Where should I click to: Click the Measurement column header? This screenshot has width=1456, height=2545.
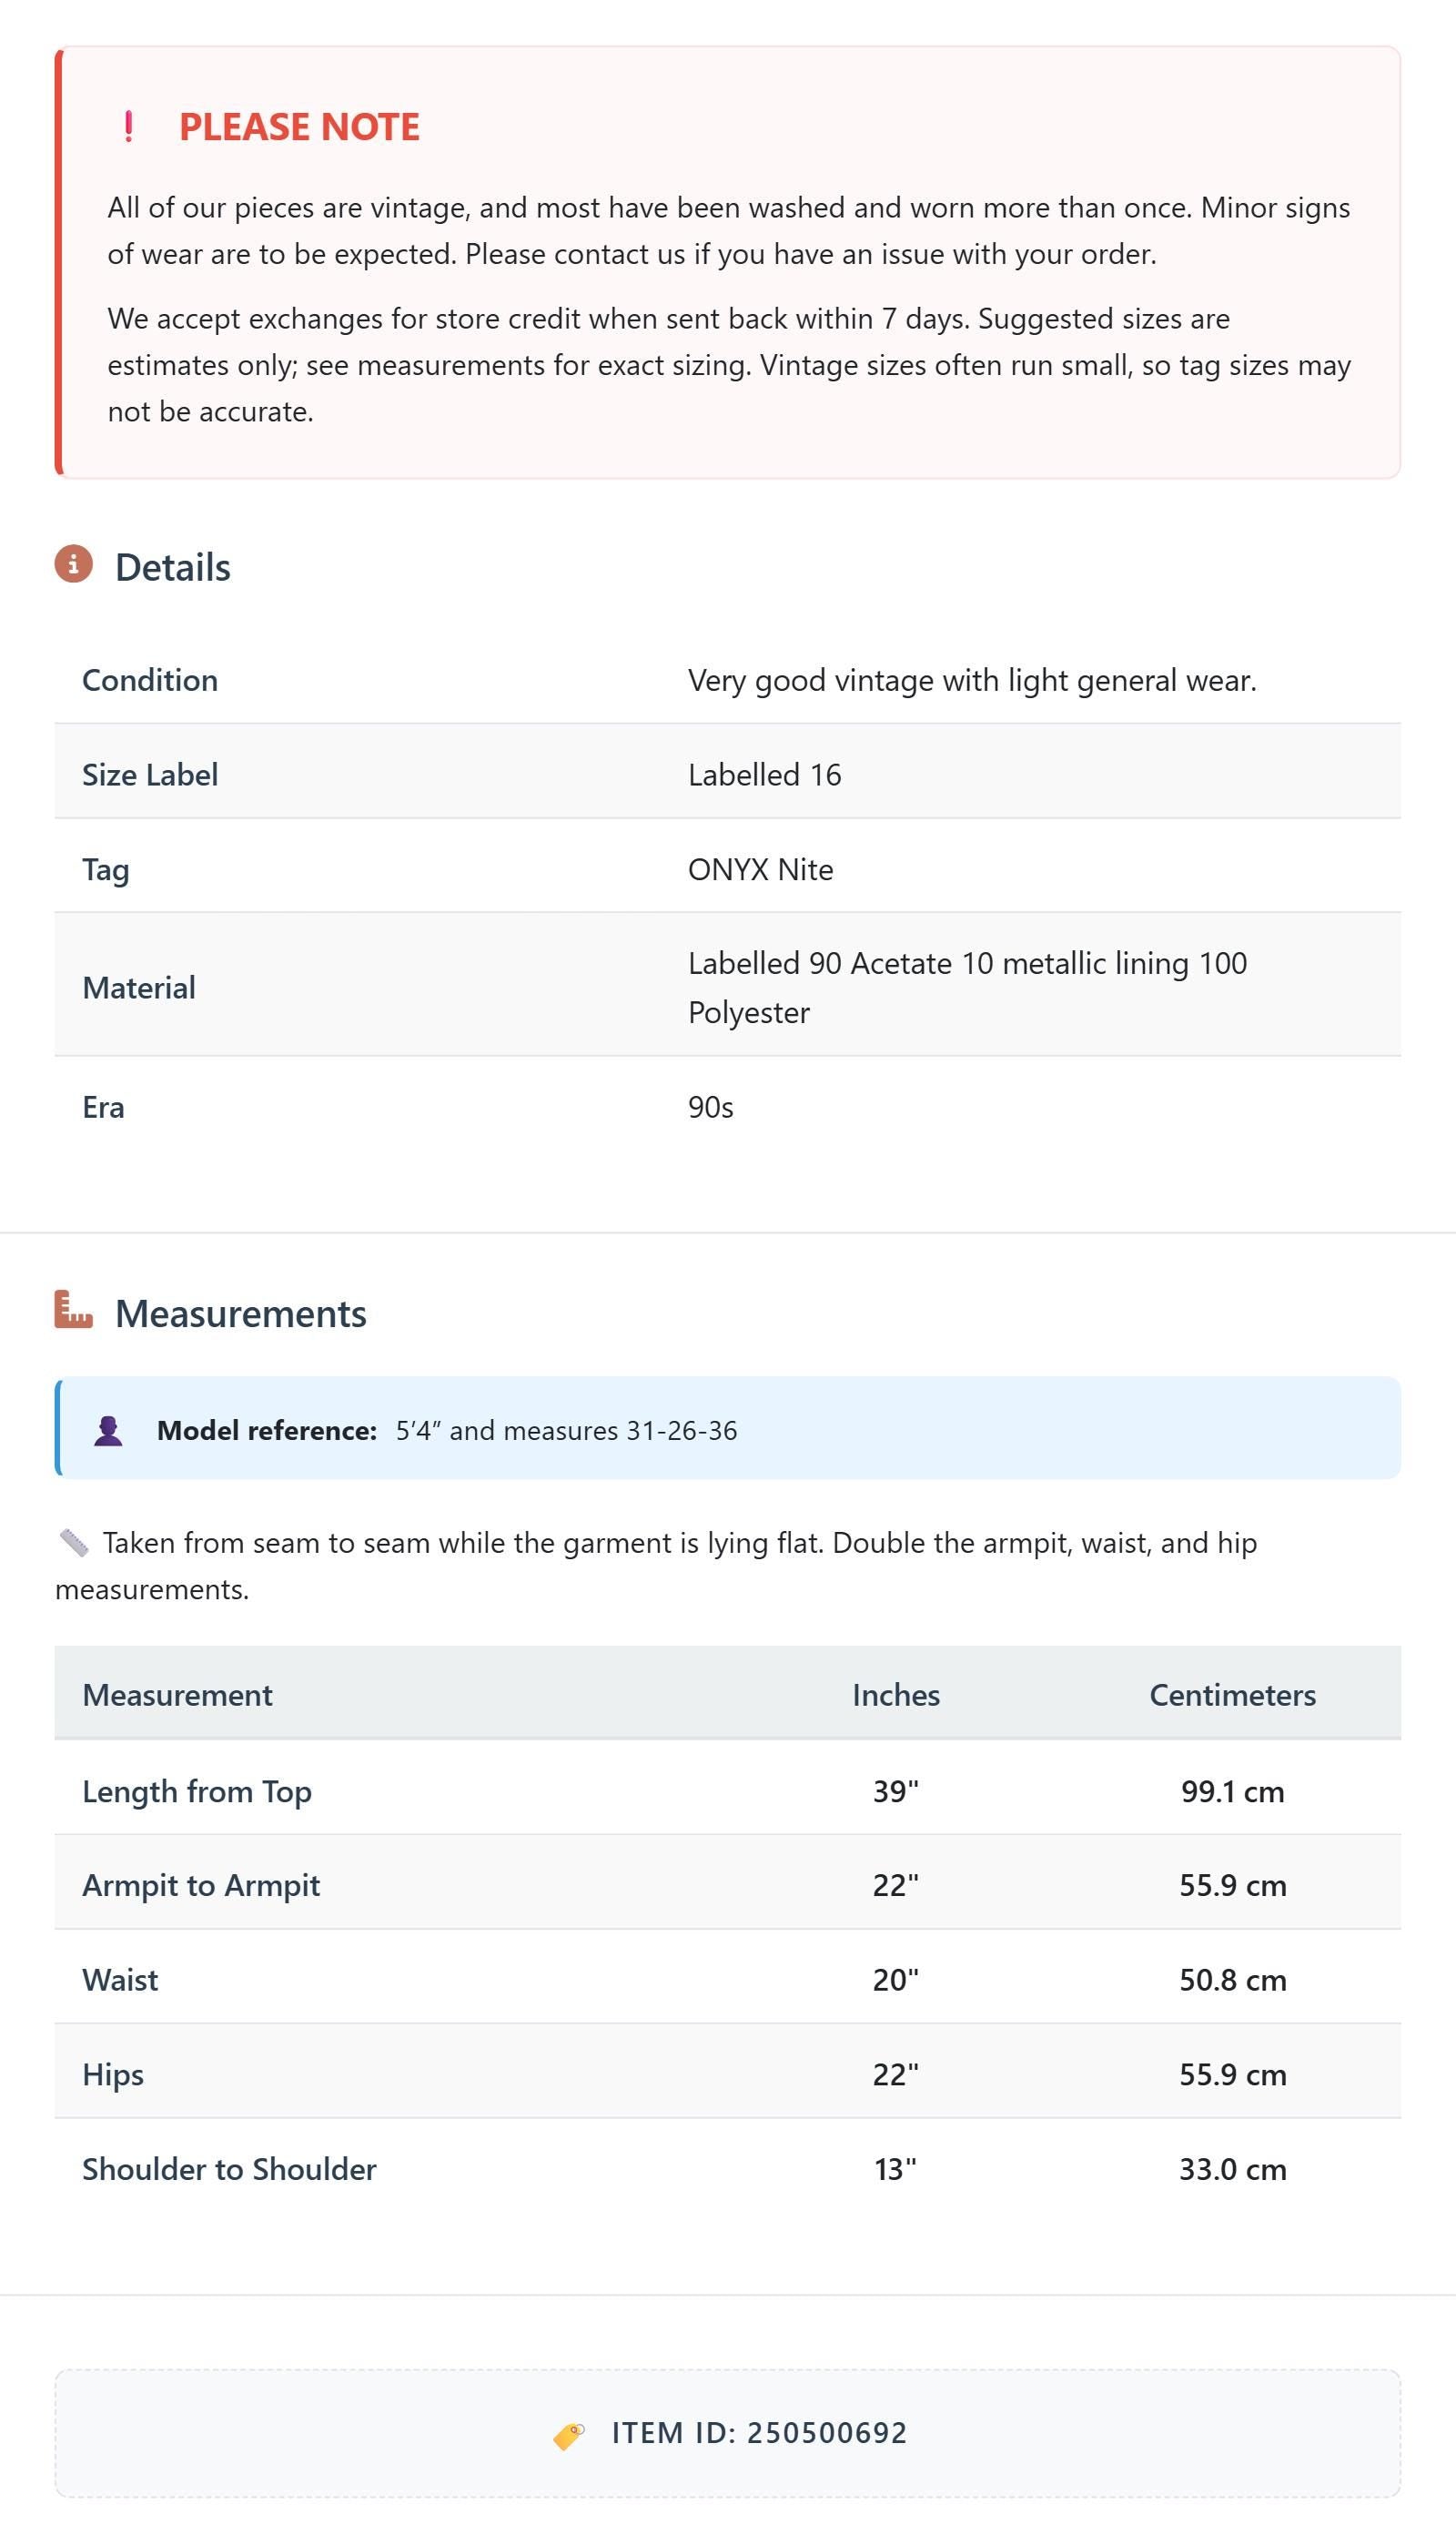pos(177,1695)
